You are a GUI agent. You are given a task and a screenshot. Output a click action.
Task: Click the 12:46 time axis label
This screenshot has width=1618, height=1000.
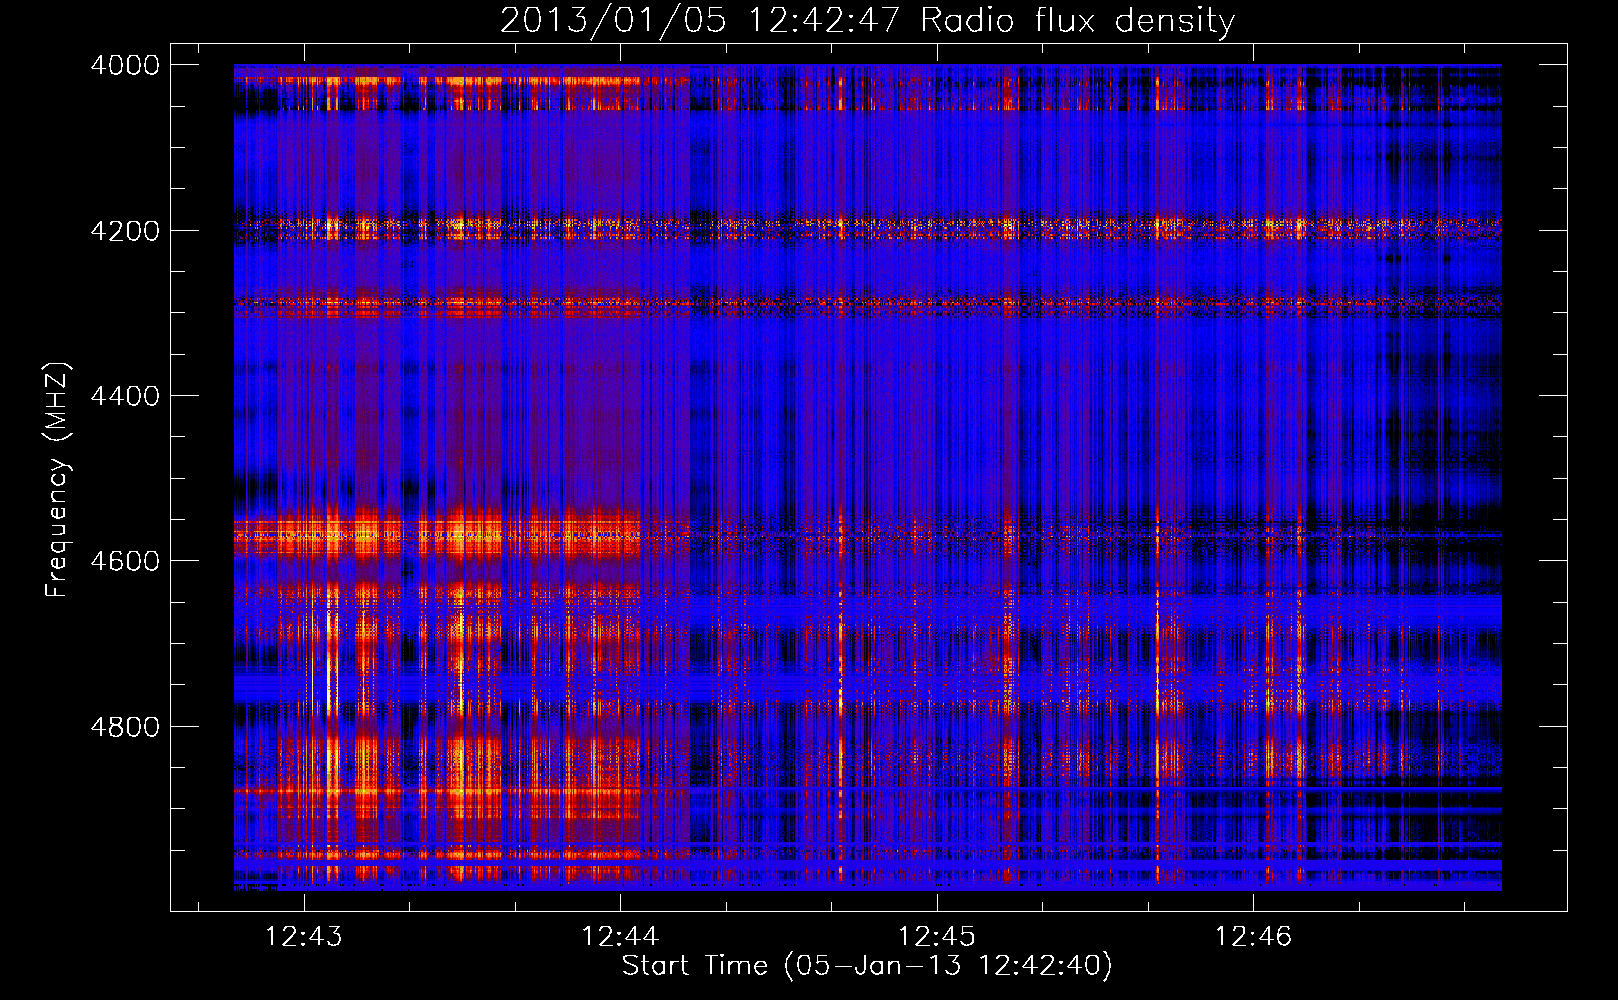[x=1253, y=936]
